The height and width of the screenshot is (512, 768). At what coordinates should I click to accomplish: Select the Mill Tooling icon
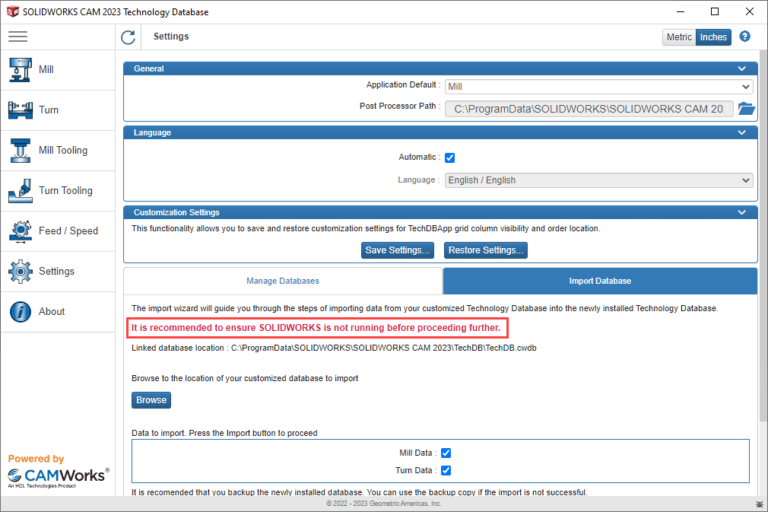click(x=20, y=150)
